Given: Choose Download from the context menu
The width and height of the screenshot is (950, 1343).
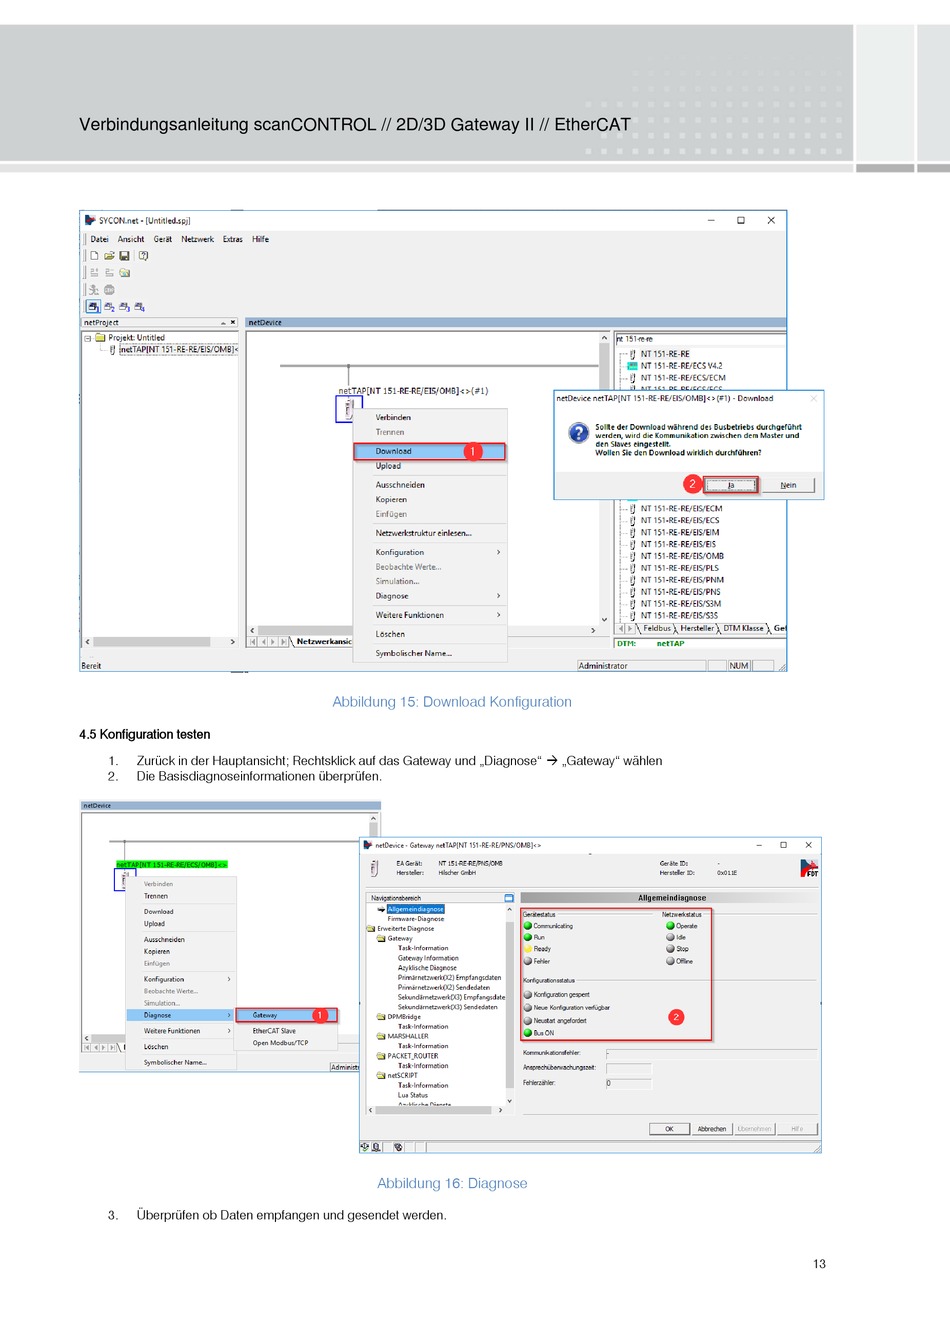Looking at the screenshot, I should pyautogui.click(x=430, y=452).
